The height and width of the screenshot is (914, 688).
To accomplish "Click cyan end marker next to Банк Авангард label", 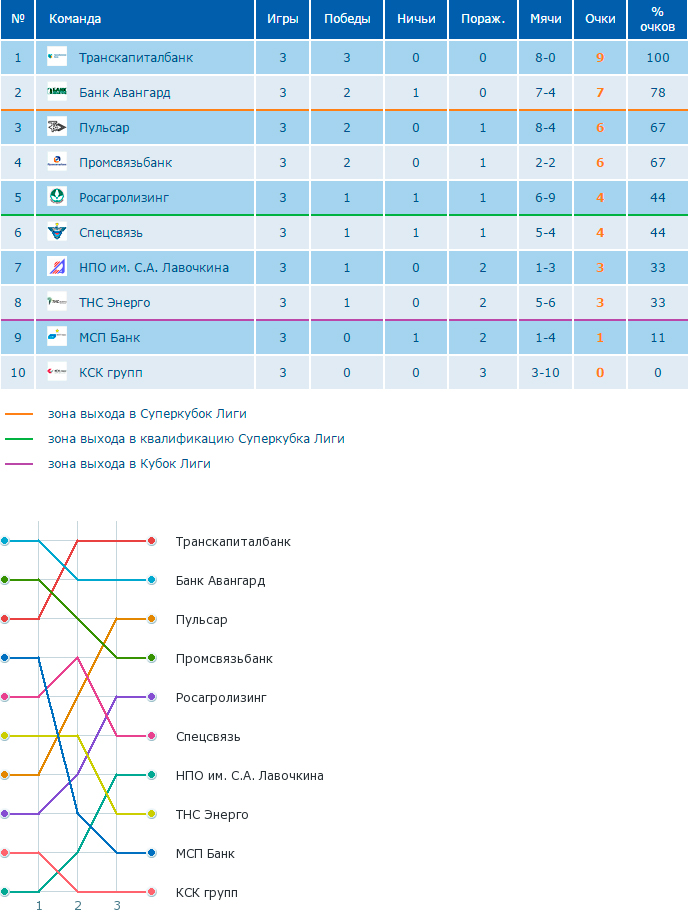I will tap(152, 580).
